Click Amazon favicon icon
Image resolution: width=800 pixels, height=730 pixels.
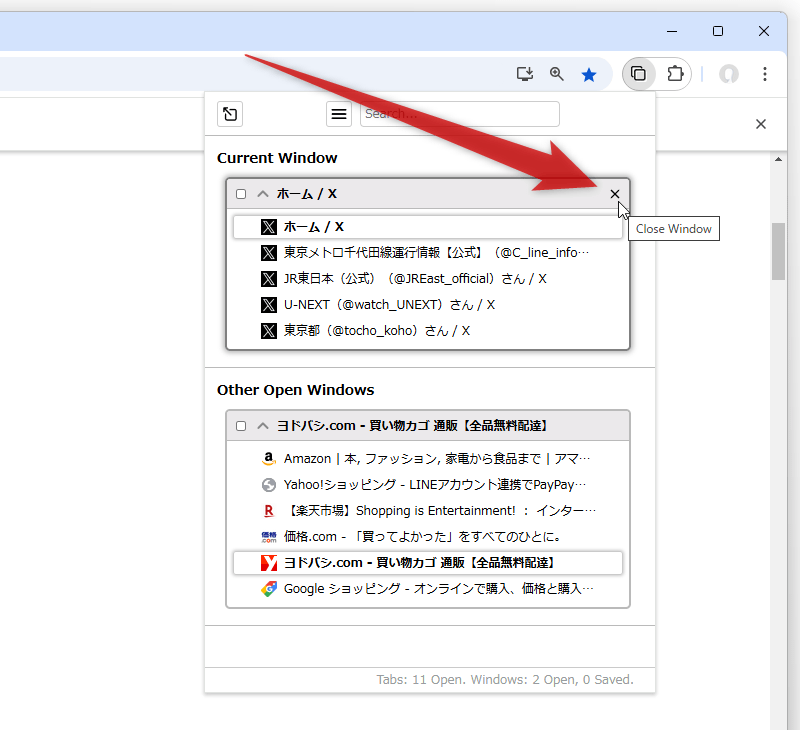tap(269, 459)
